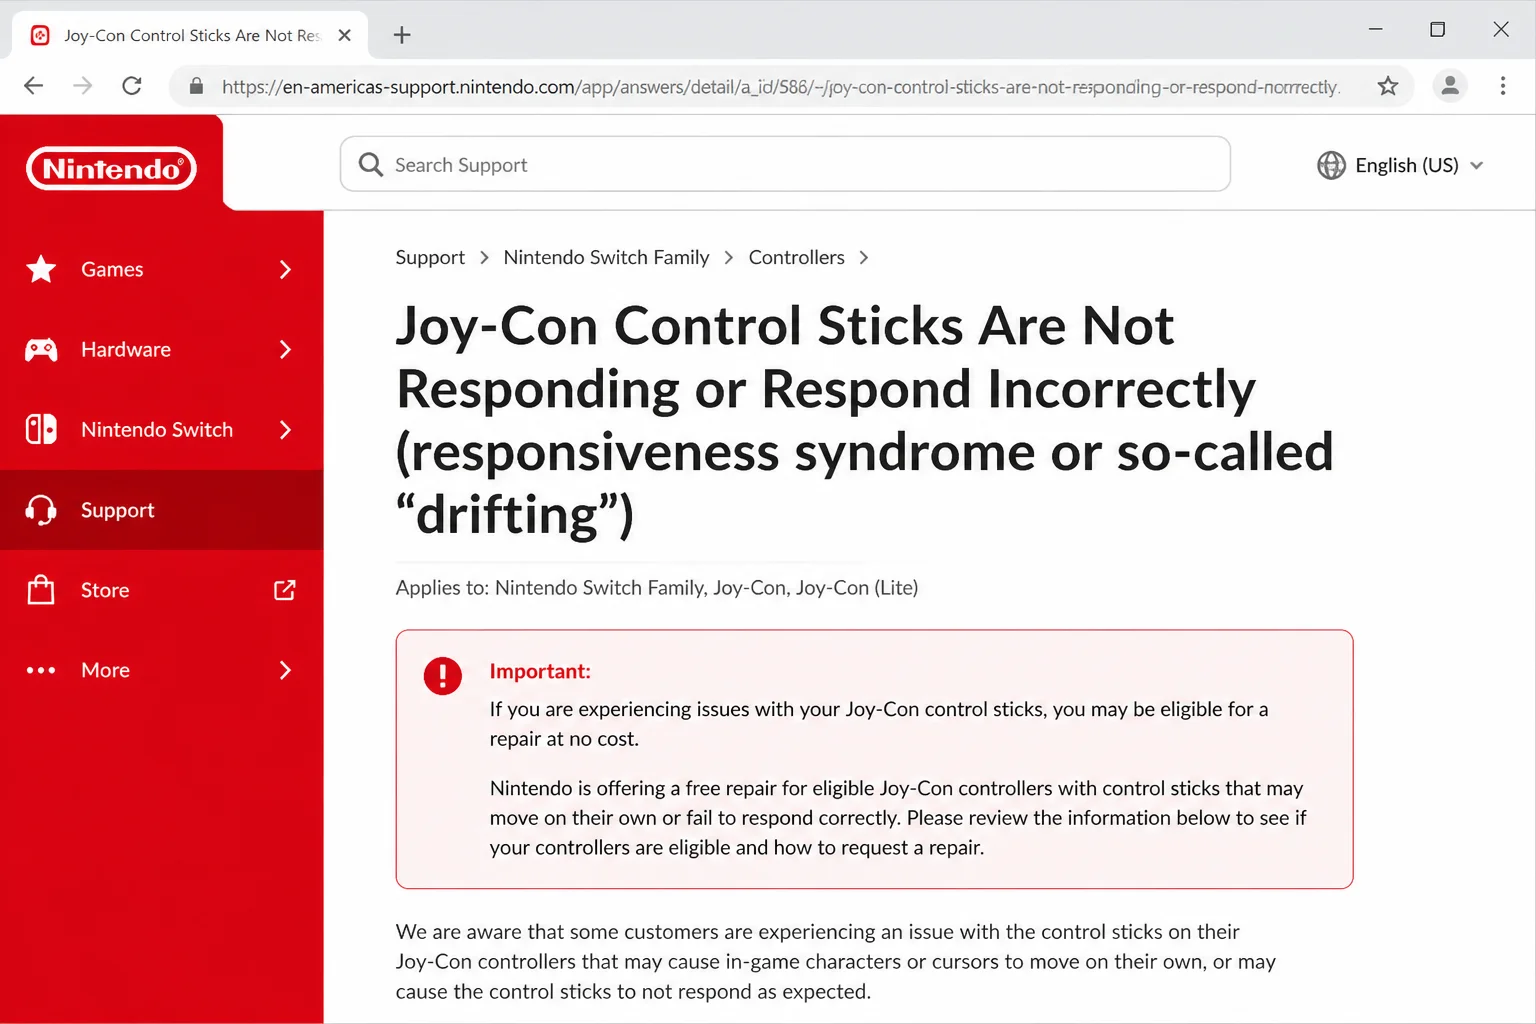1536x1024 pixels.
Task: Click the Games star icon
Action: pos(41,269)
